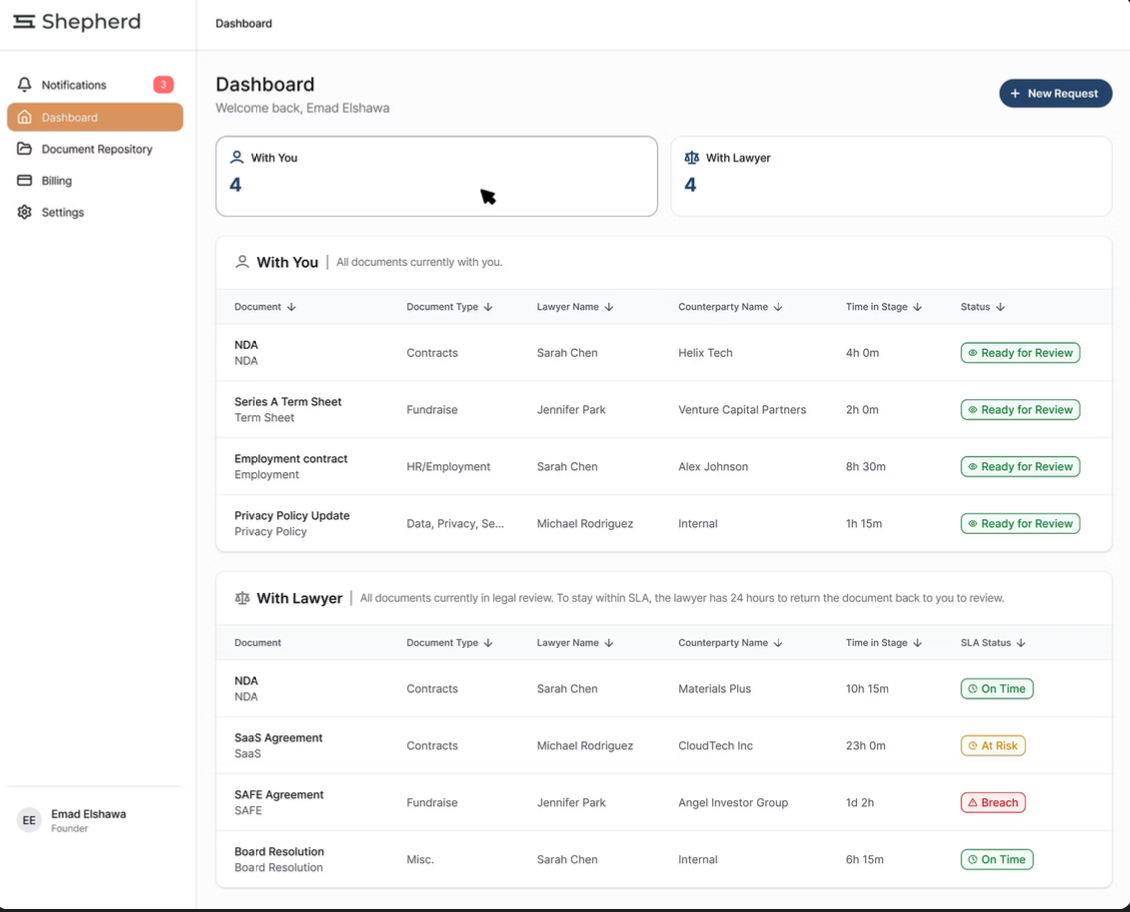Click the At Risk badge for SaaS Agreement
This screenshot has height=912, width=1130.
[992, 746]
